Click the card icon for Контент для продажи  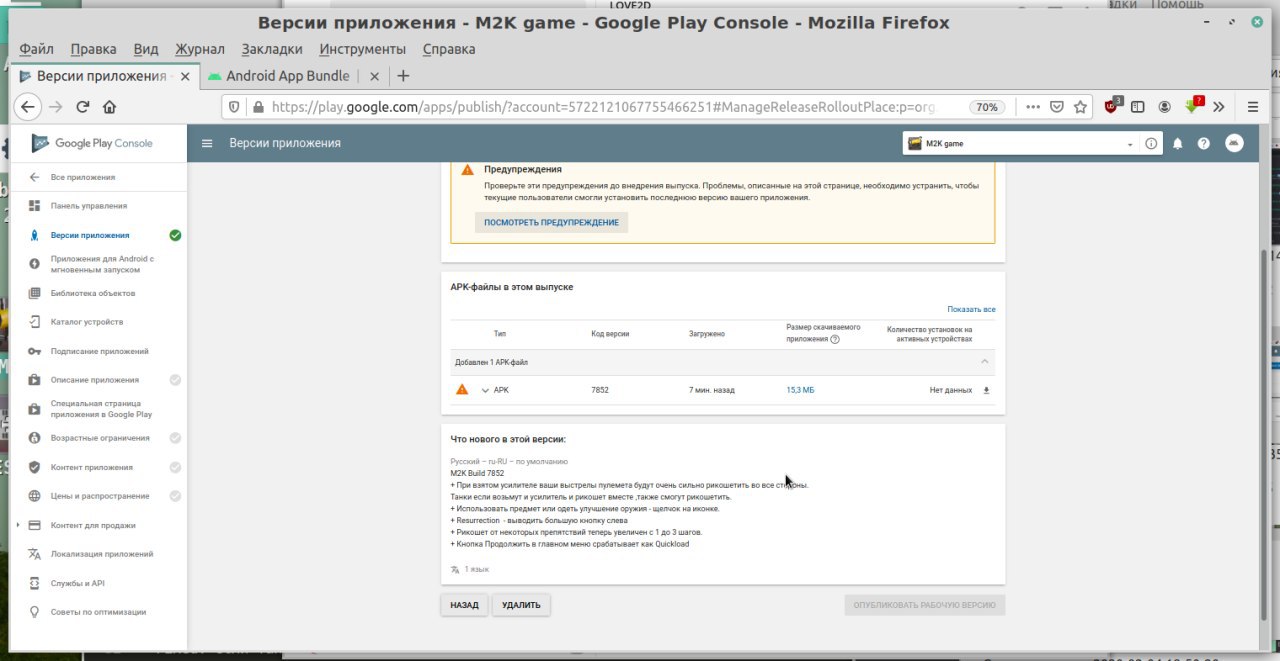[x=34, y=525]
